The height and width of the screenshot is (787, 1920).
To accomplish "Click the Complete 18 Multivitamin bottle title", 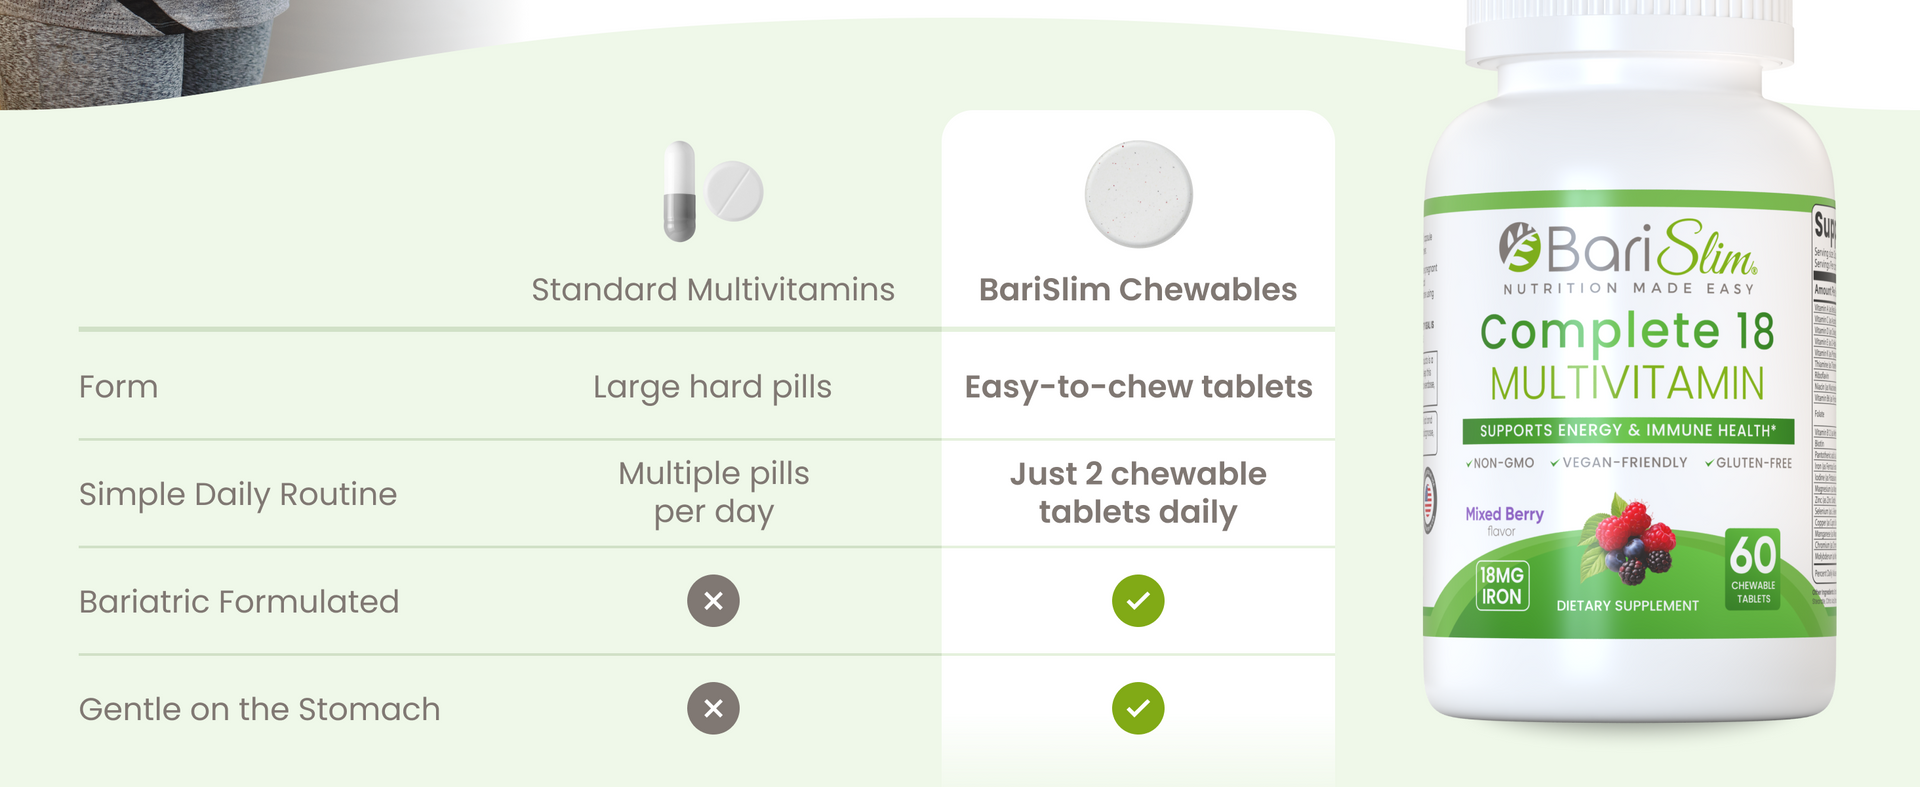I will click(x=1627, y=356).
